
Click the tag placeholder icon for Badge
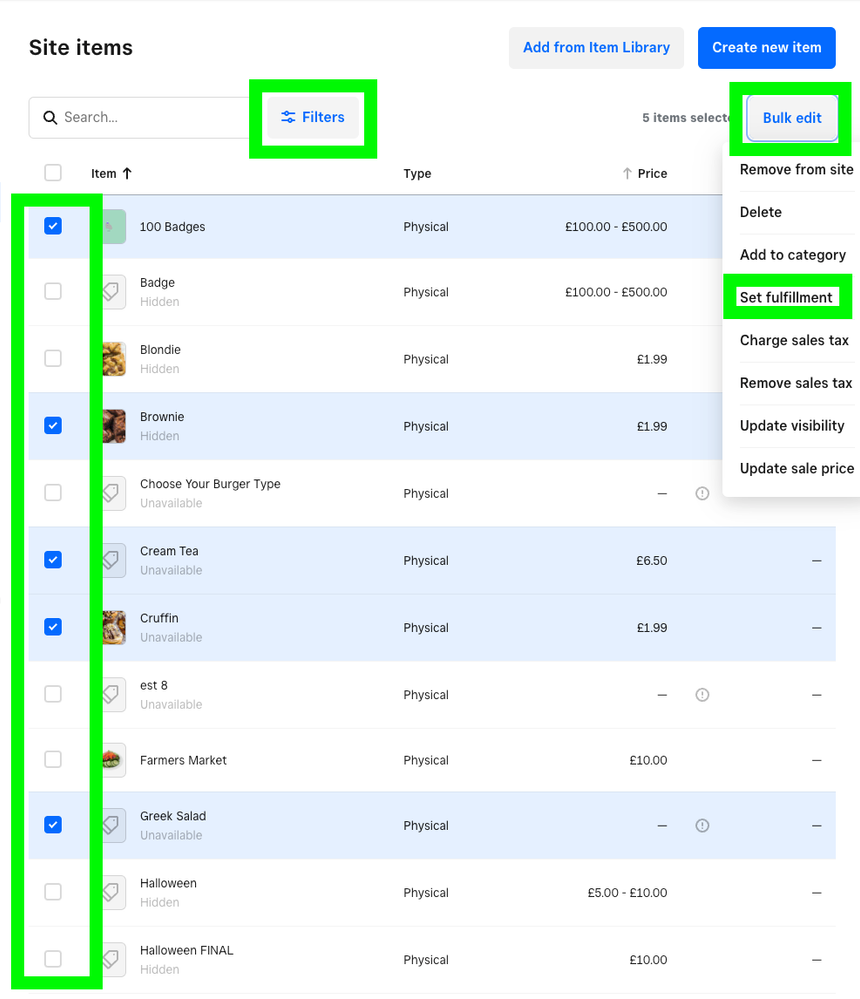[113, 292]
